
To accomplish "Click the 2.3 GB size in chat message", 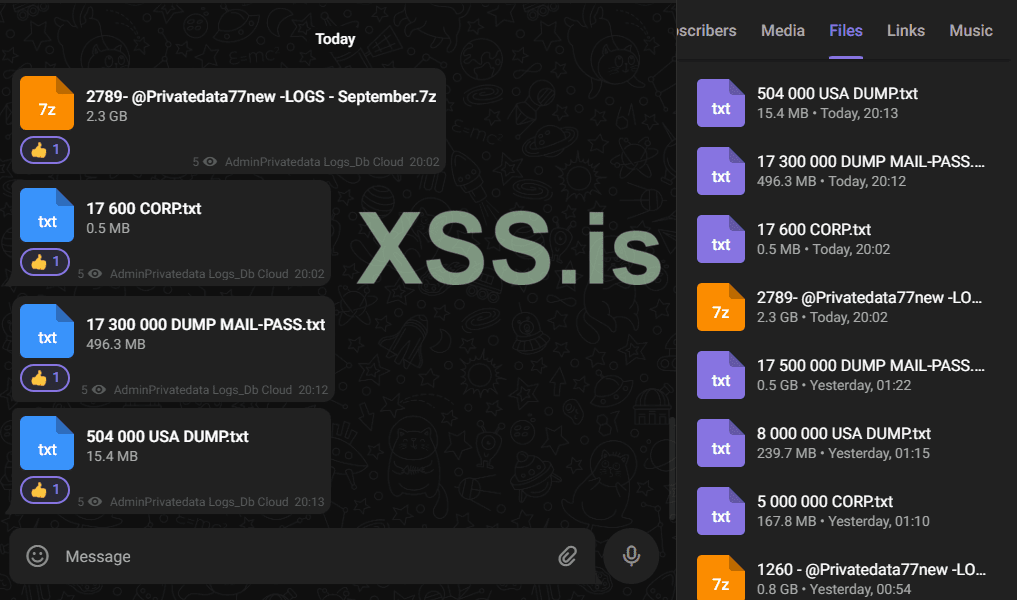I will click(x=106, y=117).
